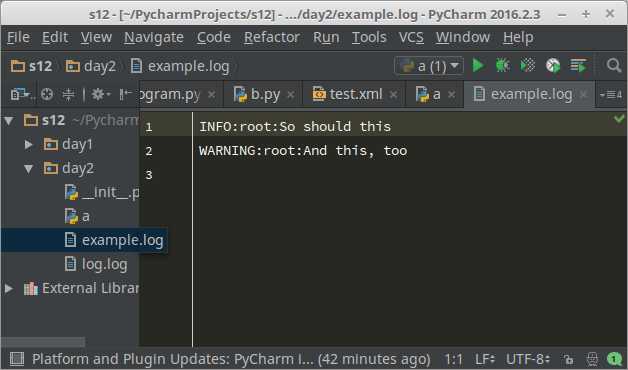Open the Edit menu
Viewport: 628px width, 370px height.
pos(55,37)
